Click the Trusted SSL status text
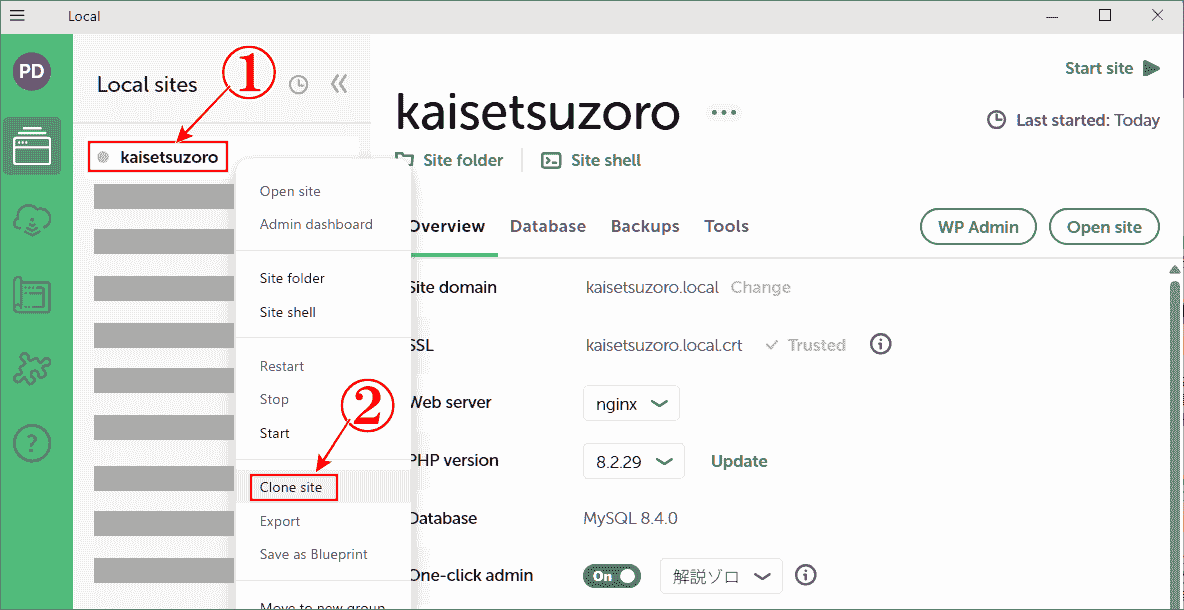Viewport: 1184px width, 610px height. click(x=816, y=345)
